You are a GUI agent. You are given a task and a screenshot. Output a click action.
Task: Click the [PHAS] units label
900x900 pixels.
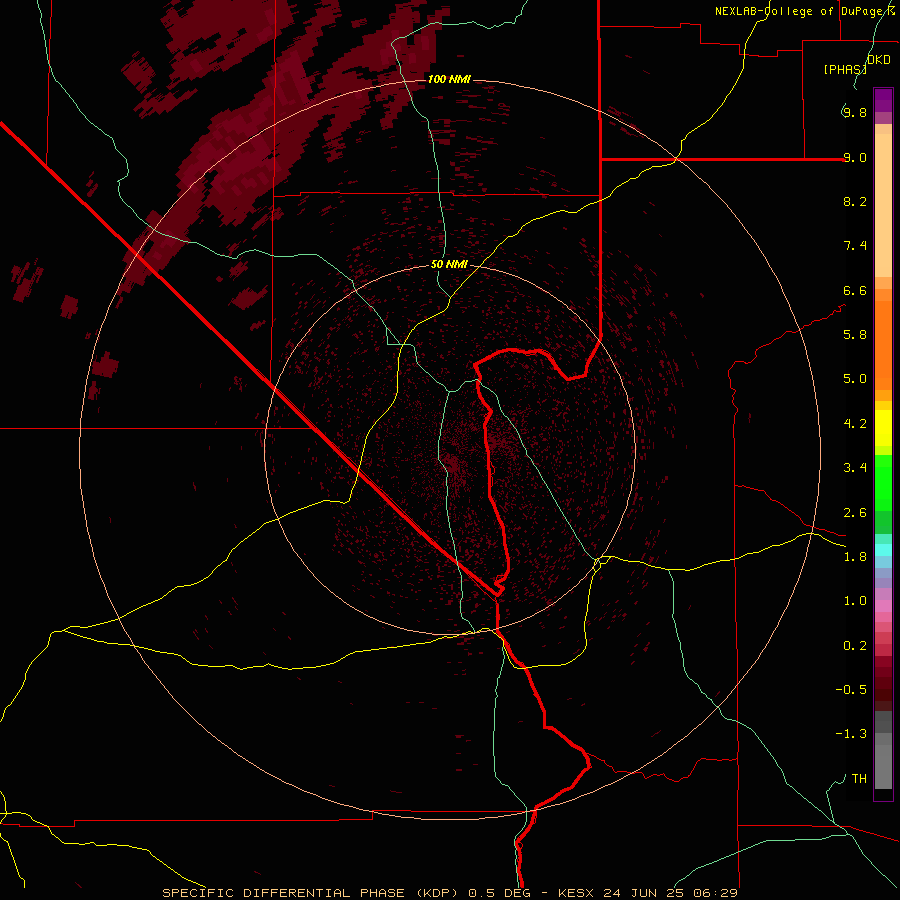pos(845,69)
